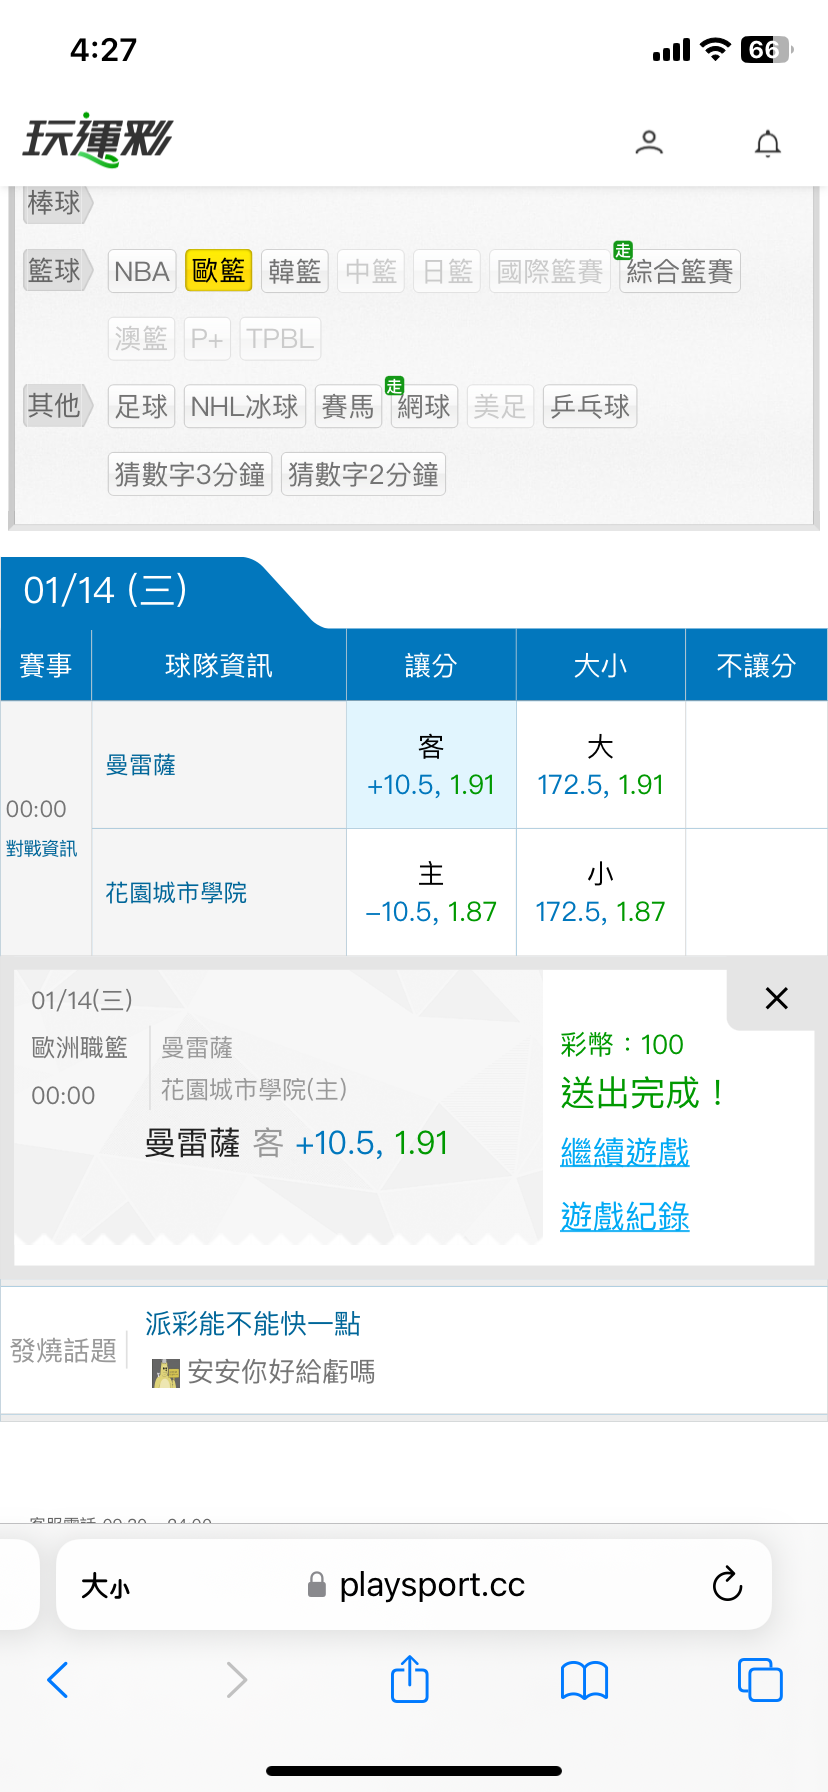Select the 客 +10.5, 1.91 spread option
The image size is (828, 1792).
431,766
